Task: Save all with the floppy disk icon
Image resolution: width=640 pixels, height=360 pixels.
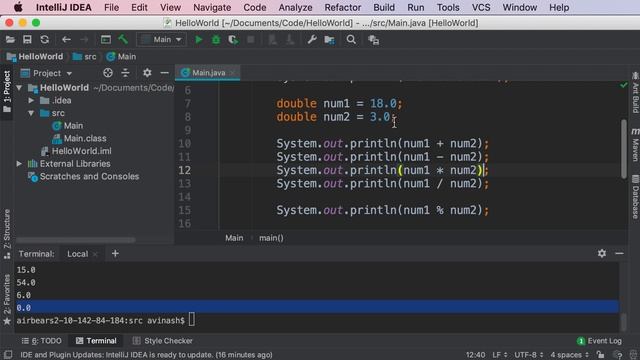Action: (x=27, y=40)
